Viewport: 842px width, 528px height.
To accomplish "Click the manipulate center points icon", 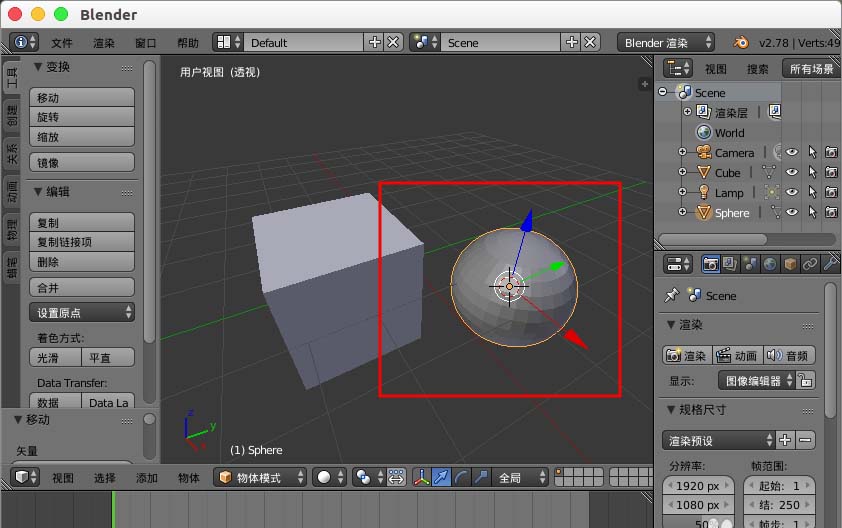I will click(x=396, y=477).
